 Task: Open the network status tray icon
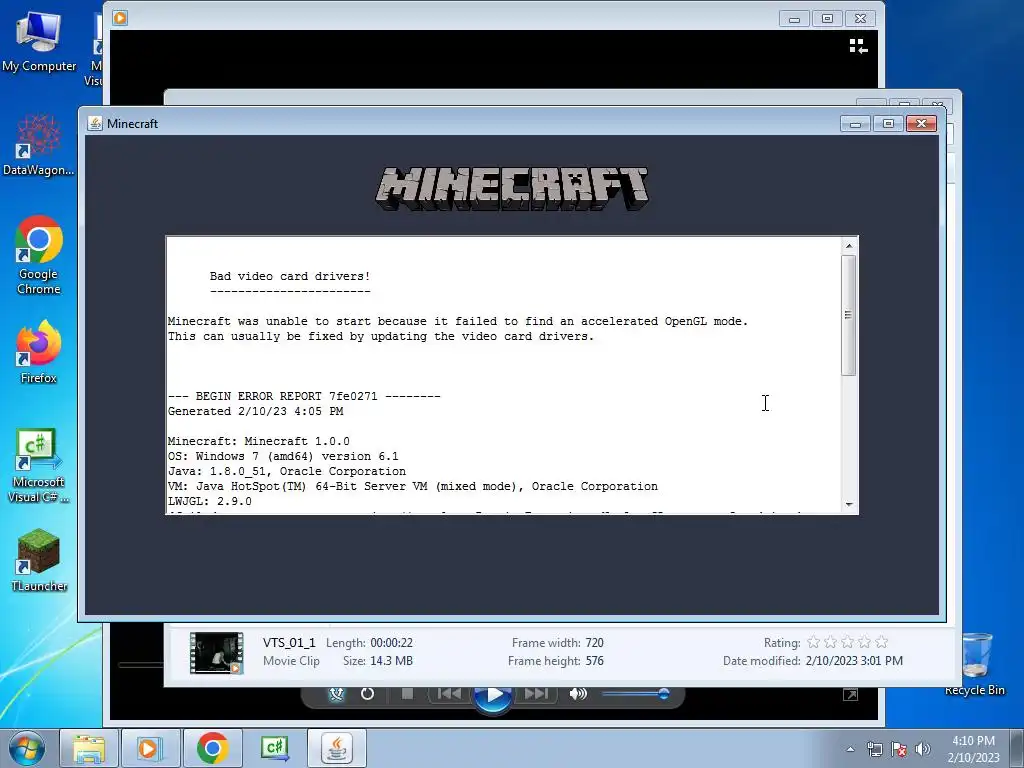point(874,749)
